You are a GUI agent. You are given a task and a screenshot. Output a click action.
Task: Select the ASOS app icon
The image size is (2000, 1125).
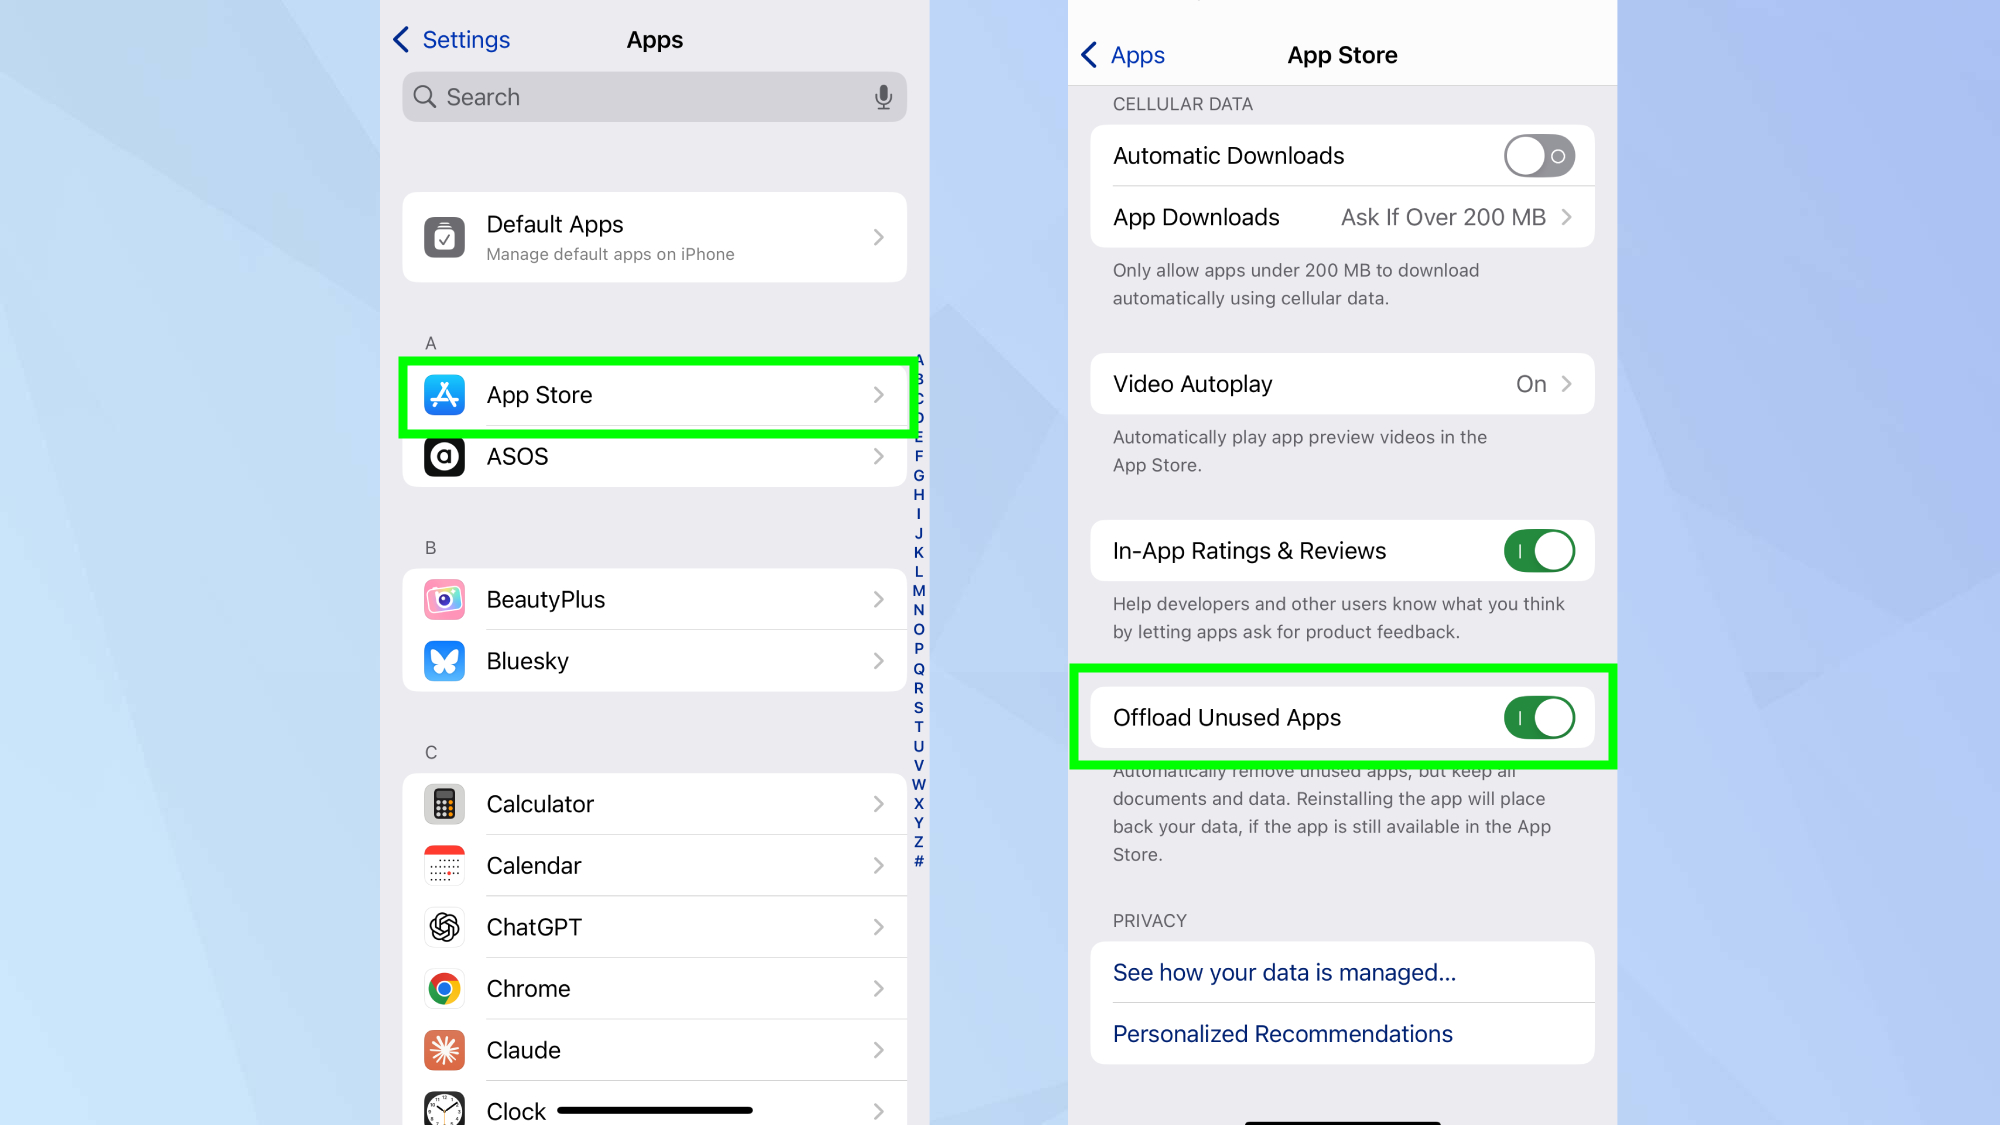pos(444,457)
